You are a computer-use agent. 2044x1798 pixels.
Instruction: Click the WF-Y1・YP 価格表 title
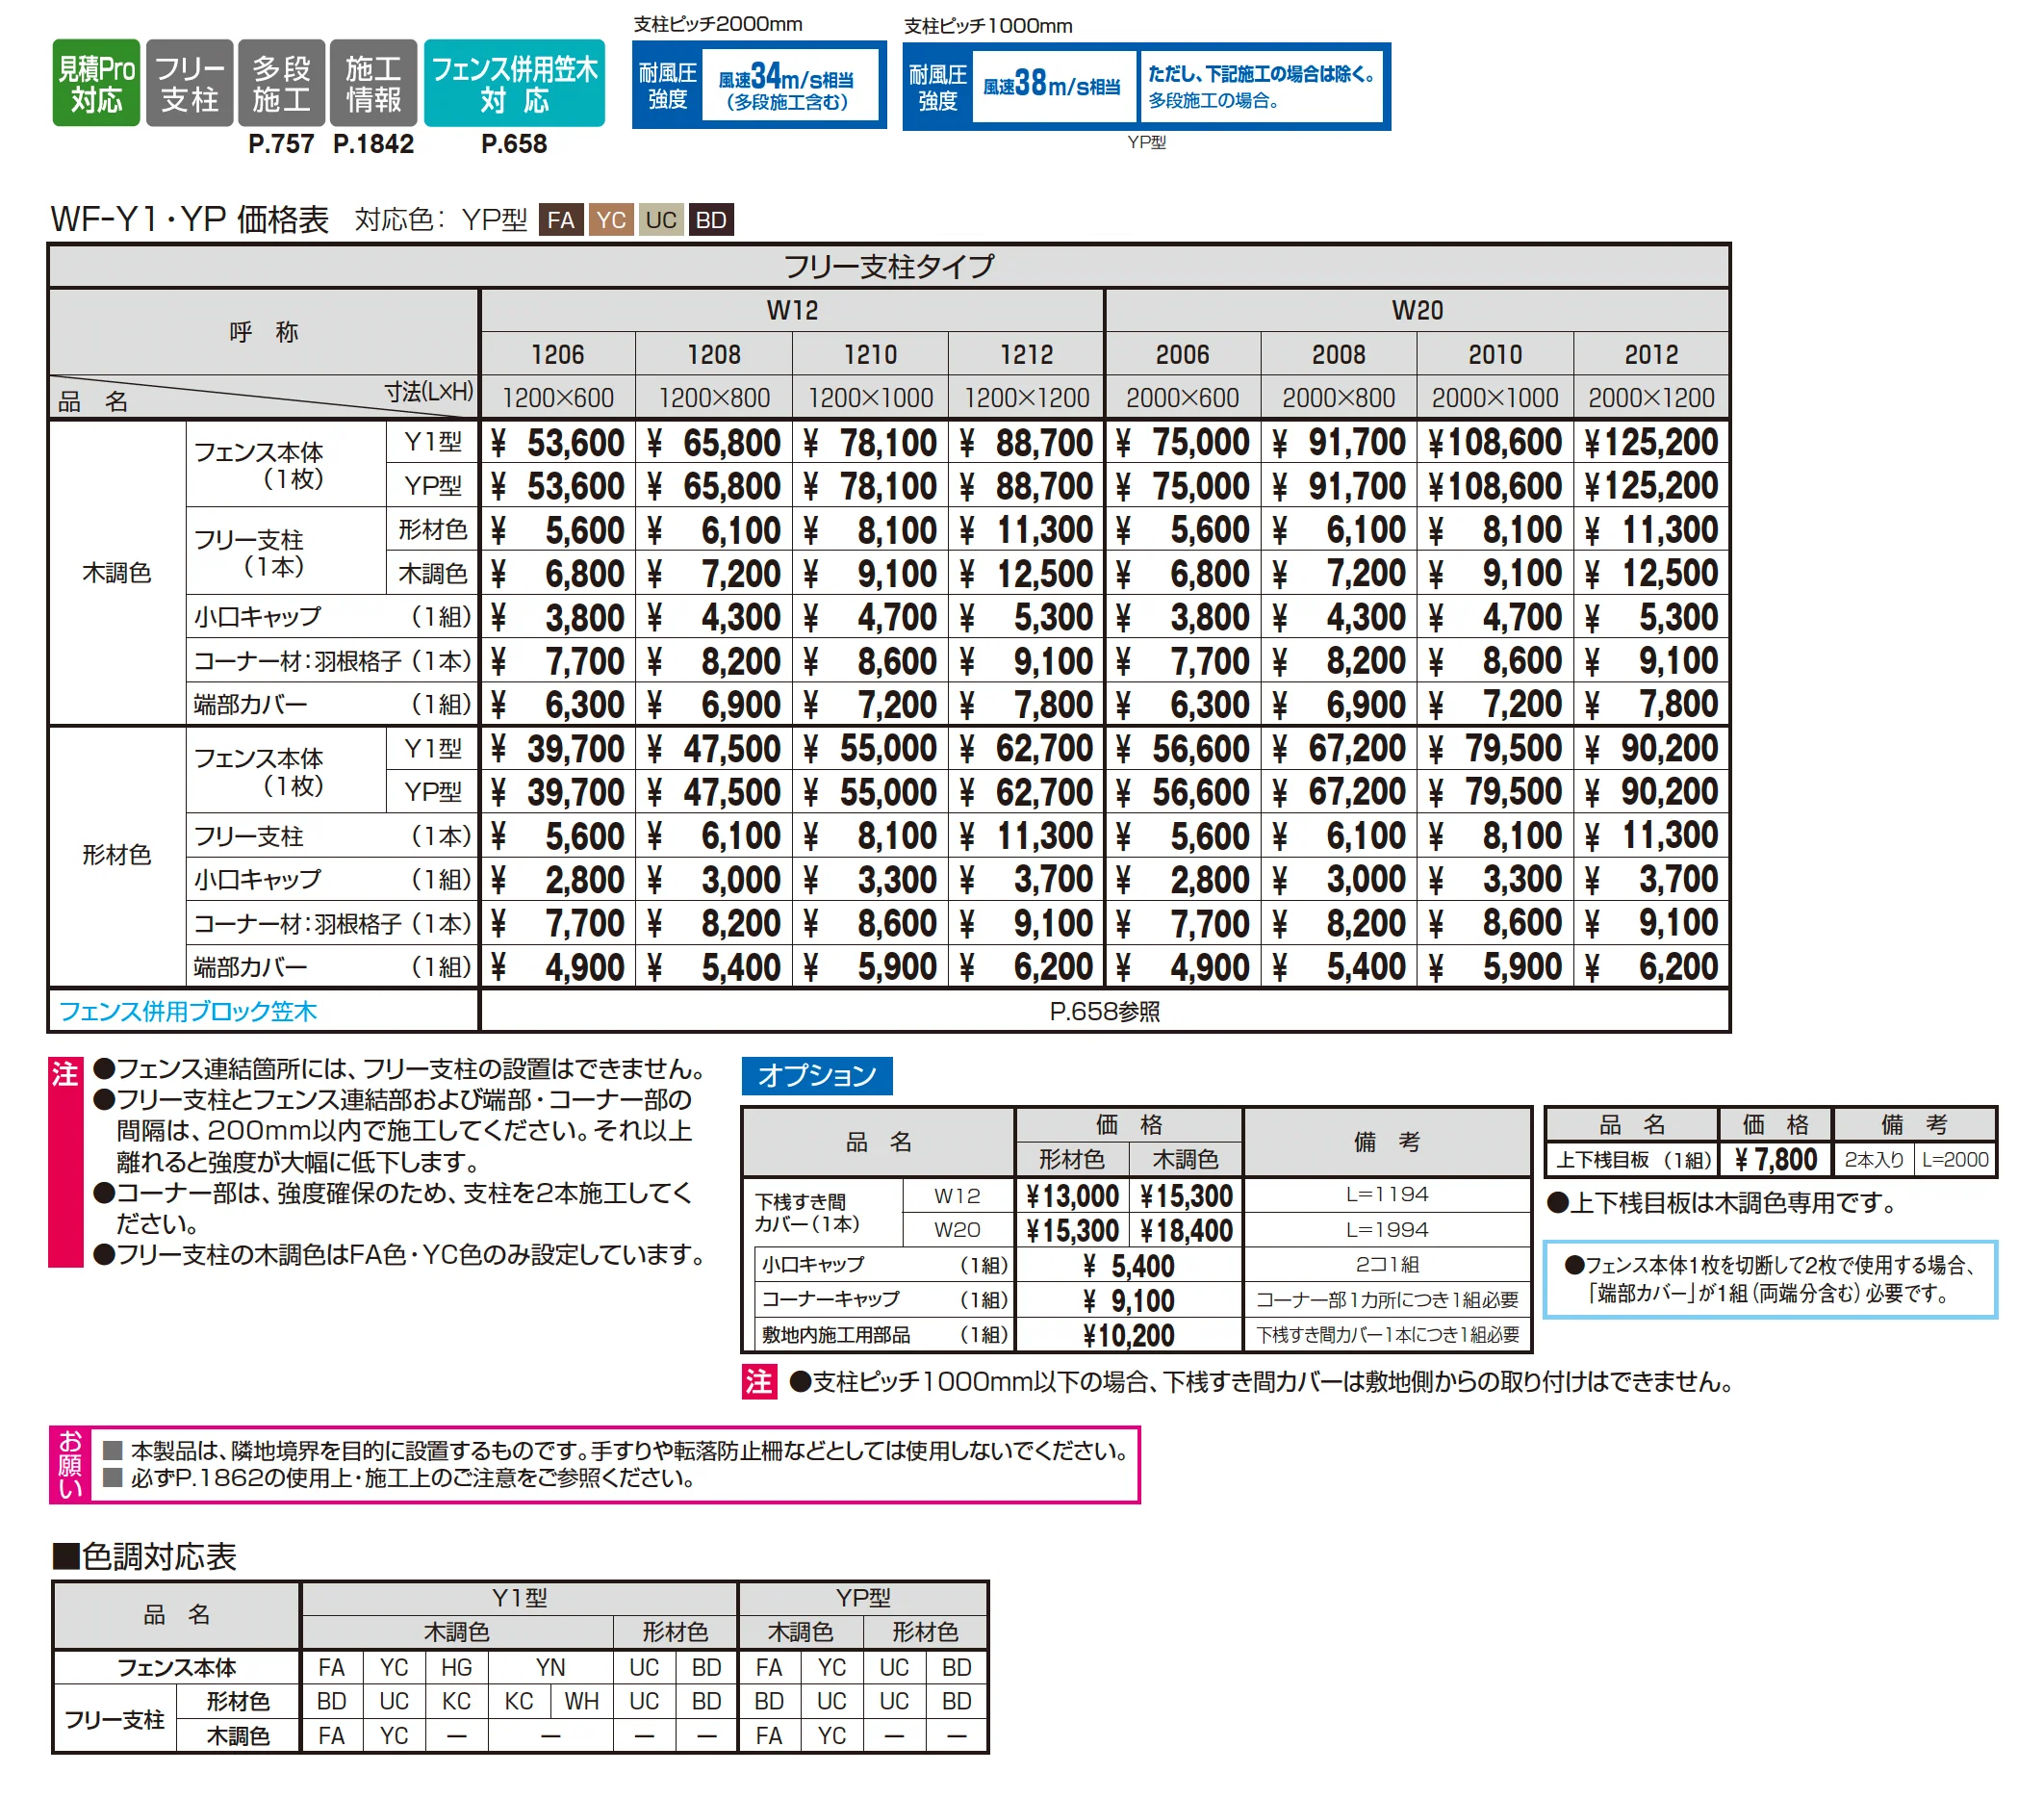click(189, 219)
